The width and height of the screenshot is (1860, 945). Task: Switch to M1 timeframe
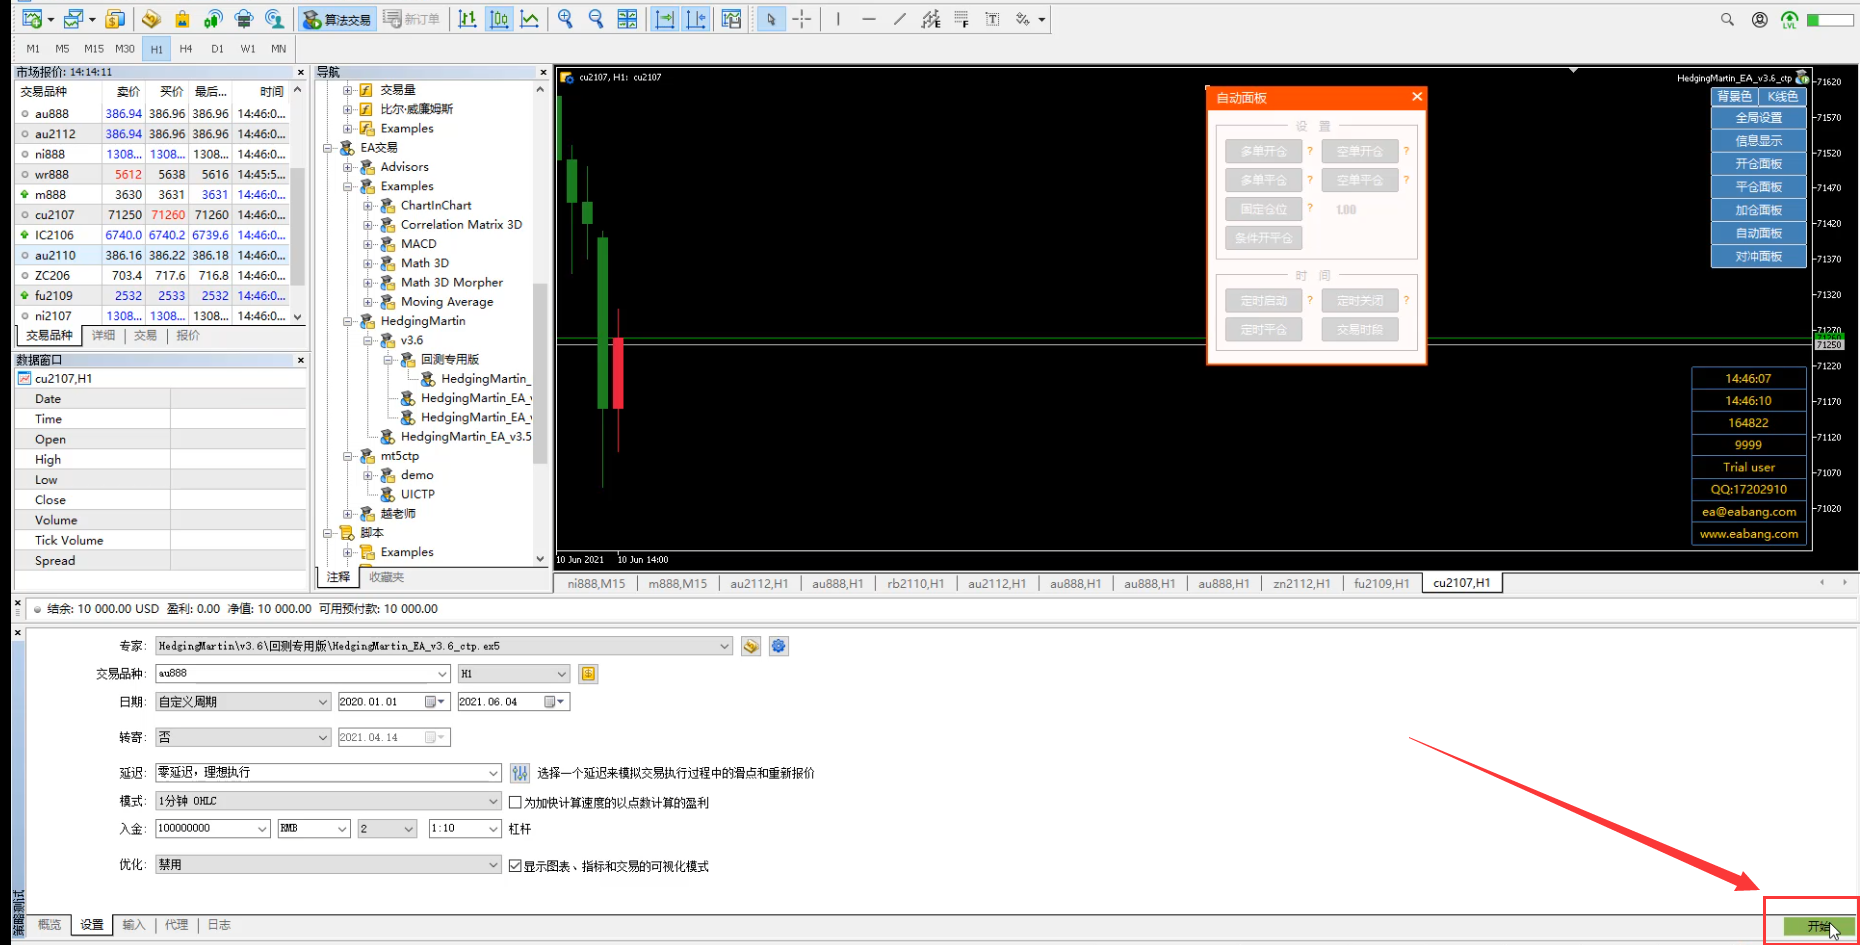(33, 48)
